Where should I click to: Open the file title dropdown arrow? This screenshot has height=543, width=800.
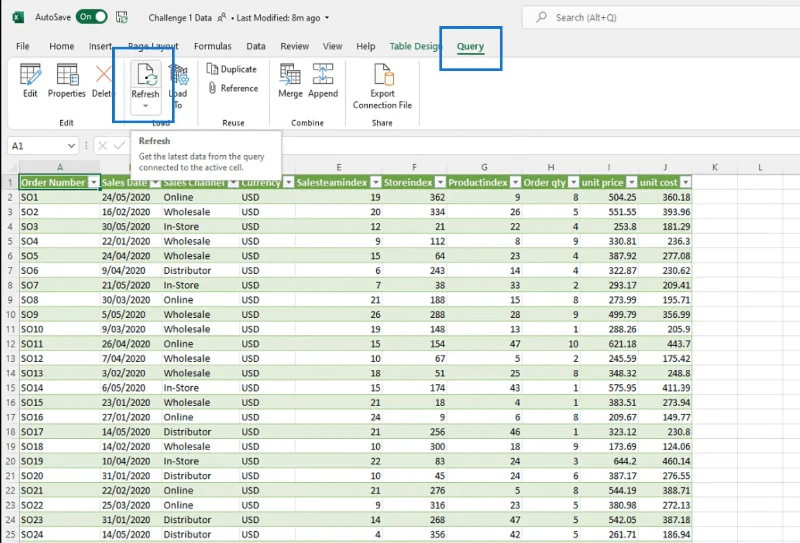point(327,18)
